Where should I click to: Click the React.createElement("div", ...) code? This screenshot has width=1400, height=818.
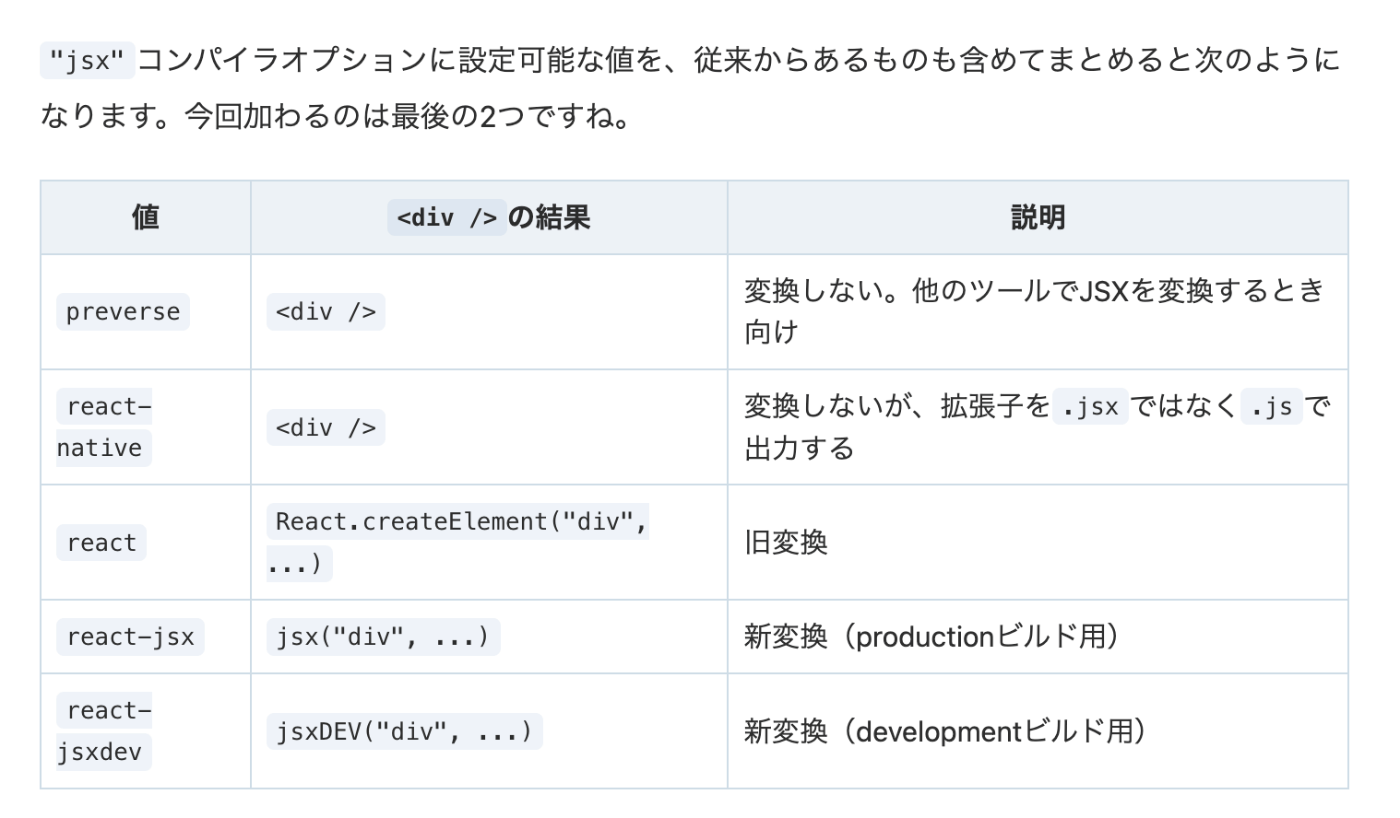[x=457, y=543]
